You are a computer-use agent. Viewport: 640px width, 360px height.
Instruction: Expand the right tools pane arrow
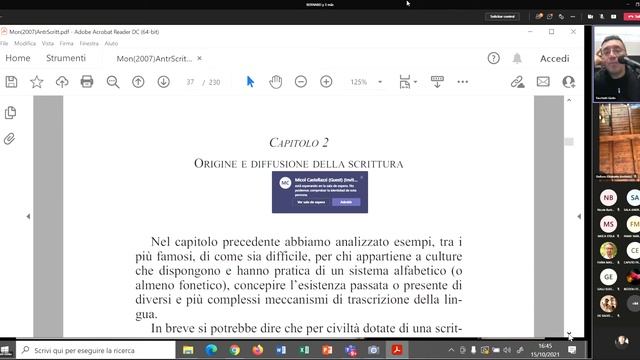579,216
